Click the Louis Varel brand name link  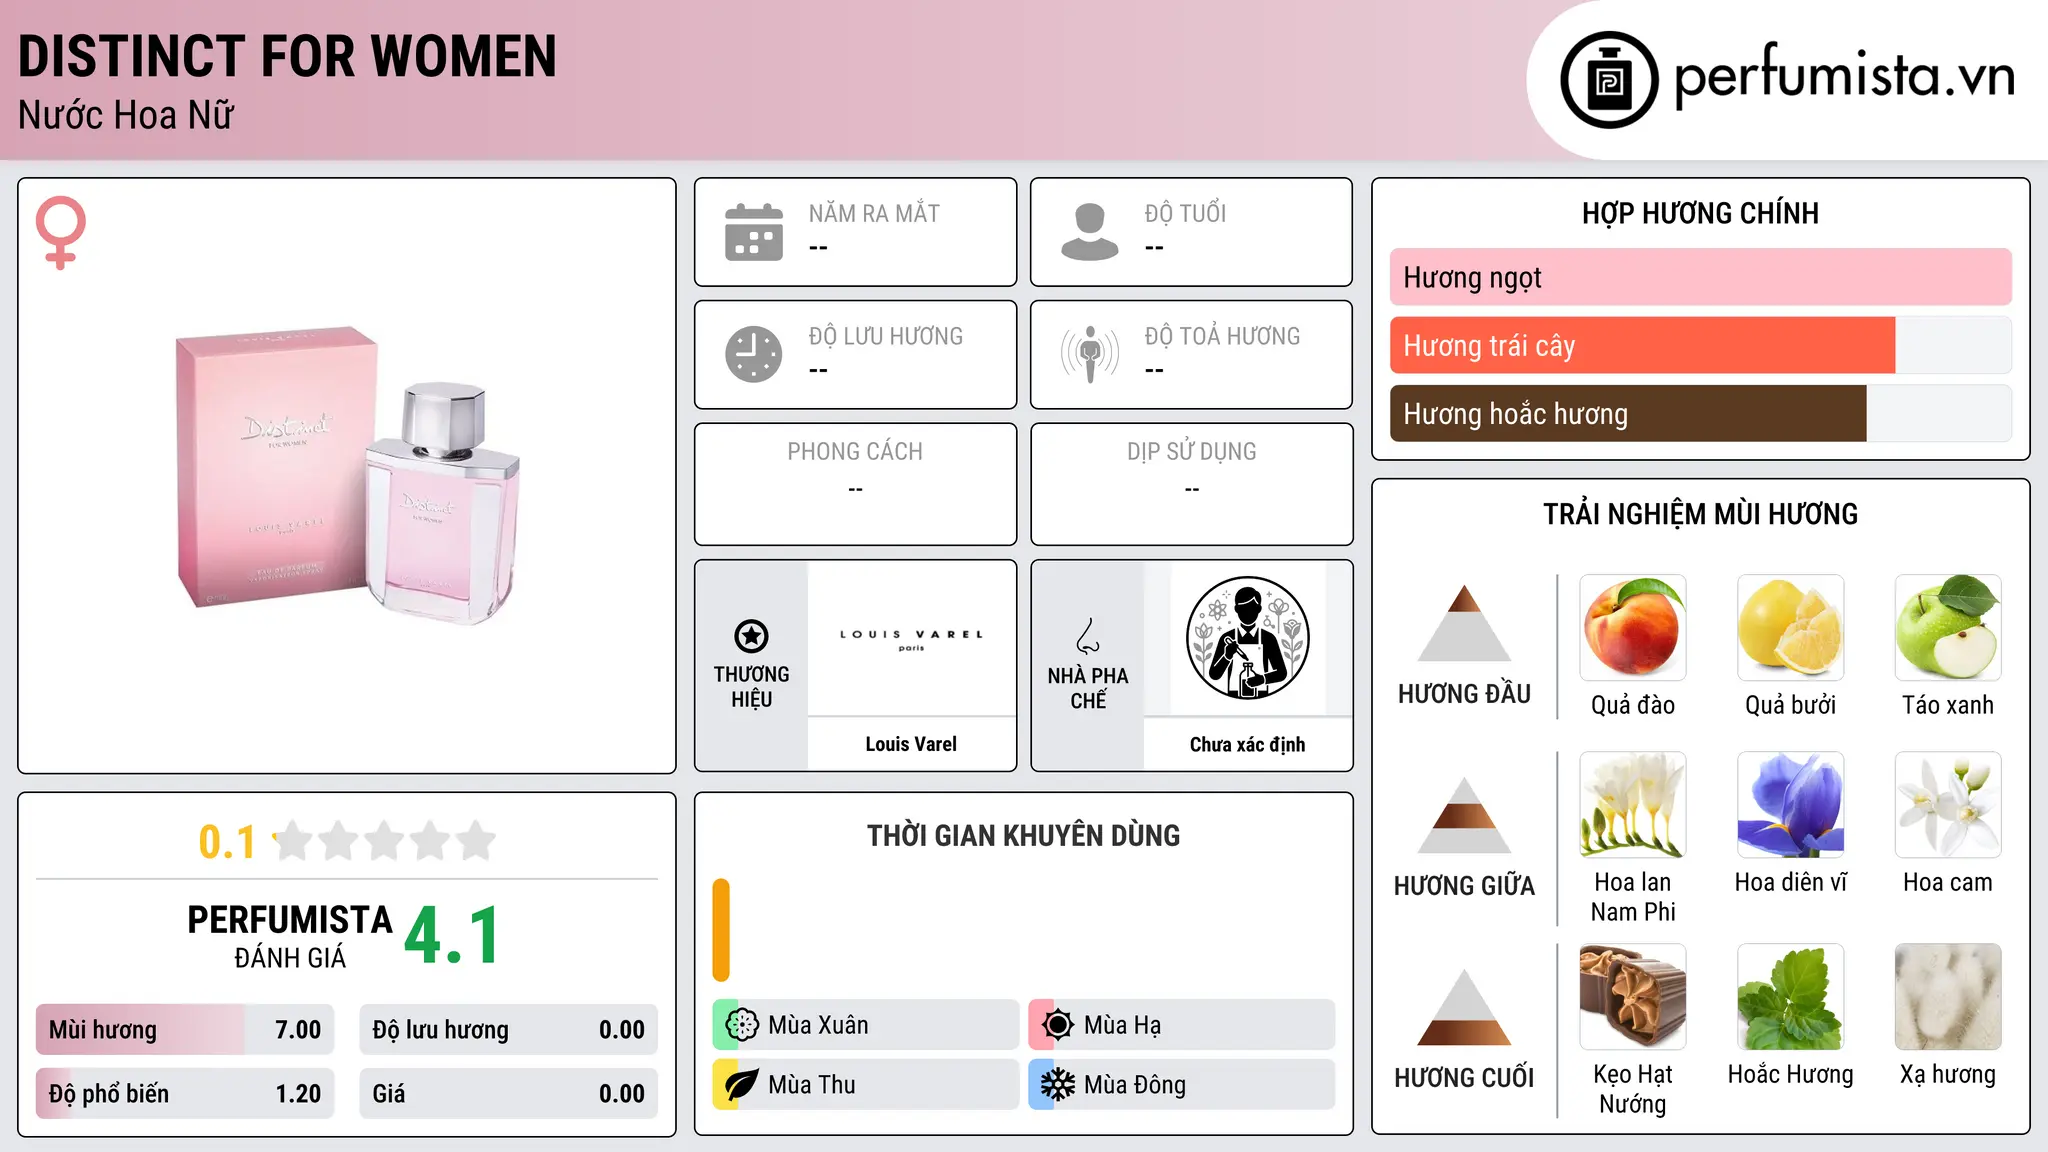[x=911, y=744]
